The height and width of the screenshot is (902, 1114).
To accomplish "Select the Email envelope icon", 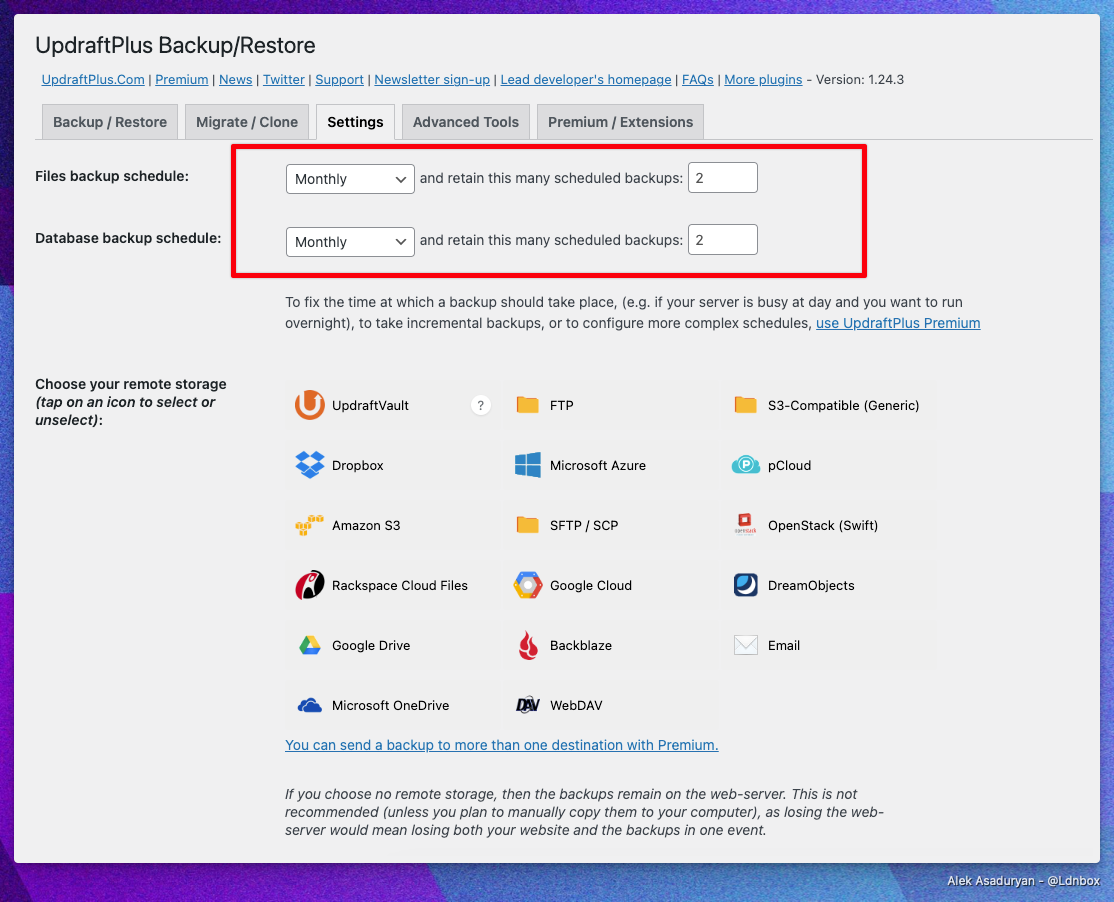I will pyautogui.click(x=745, y=645).
